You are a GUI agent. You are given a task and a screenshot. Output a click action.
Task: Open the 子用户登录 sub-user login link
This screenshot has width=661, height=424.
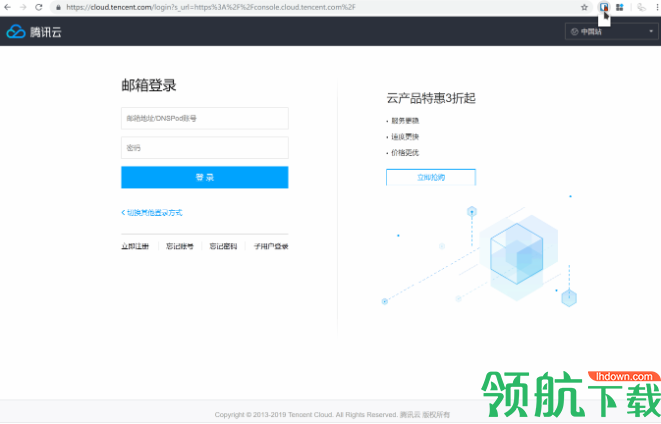pyautogui.click(x=271, y=246)
